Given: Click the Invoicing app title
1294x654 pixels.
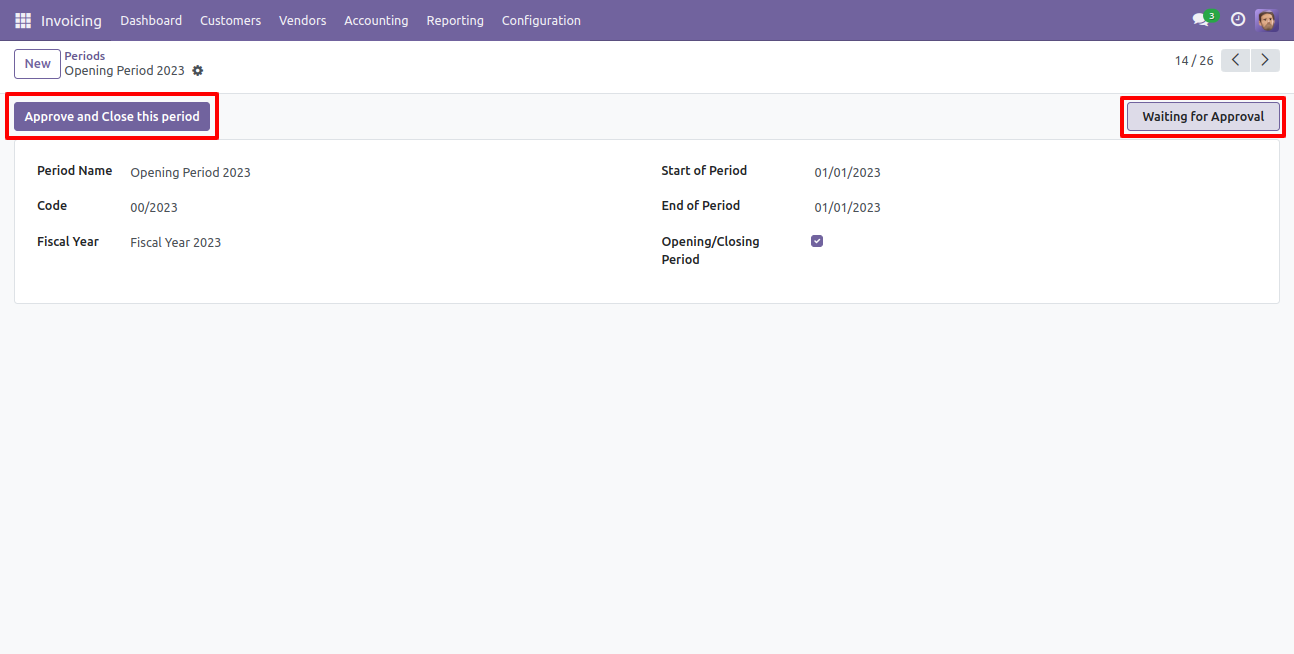Looking at the screenshot, I should [71, 20].
